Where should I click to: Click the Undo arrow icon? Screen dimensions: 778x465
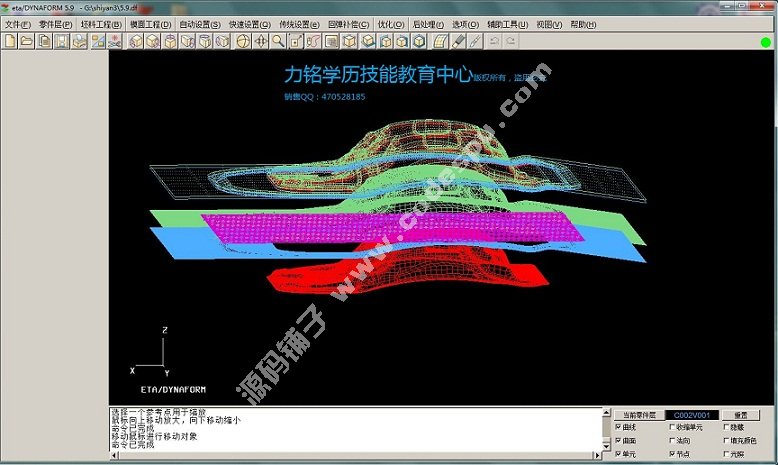(x=494, y=41)
